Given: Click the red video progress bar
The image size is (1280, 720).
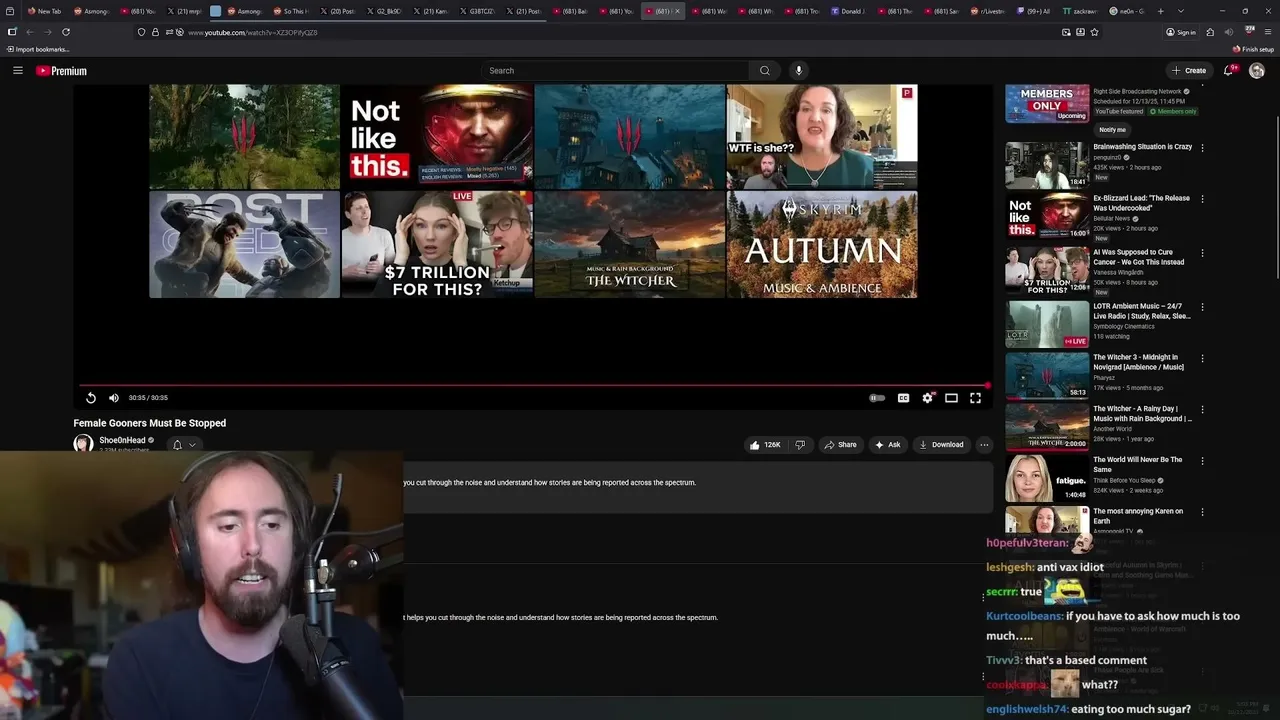Looking at the screenshot, I should pyautogui.click(x=534, y=385).
